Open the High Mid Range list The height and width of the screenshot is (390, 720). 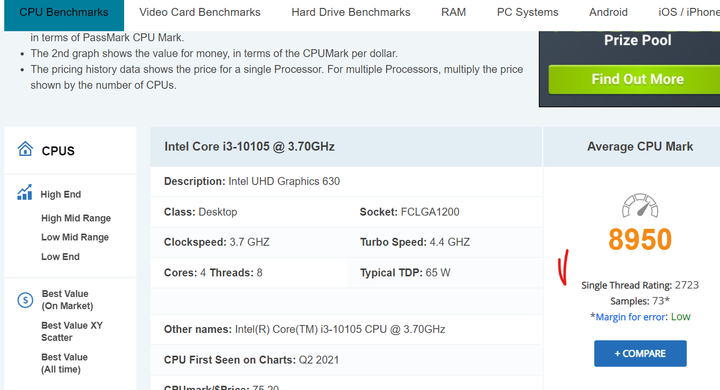pos(76,218)
